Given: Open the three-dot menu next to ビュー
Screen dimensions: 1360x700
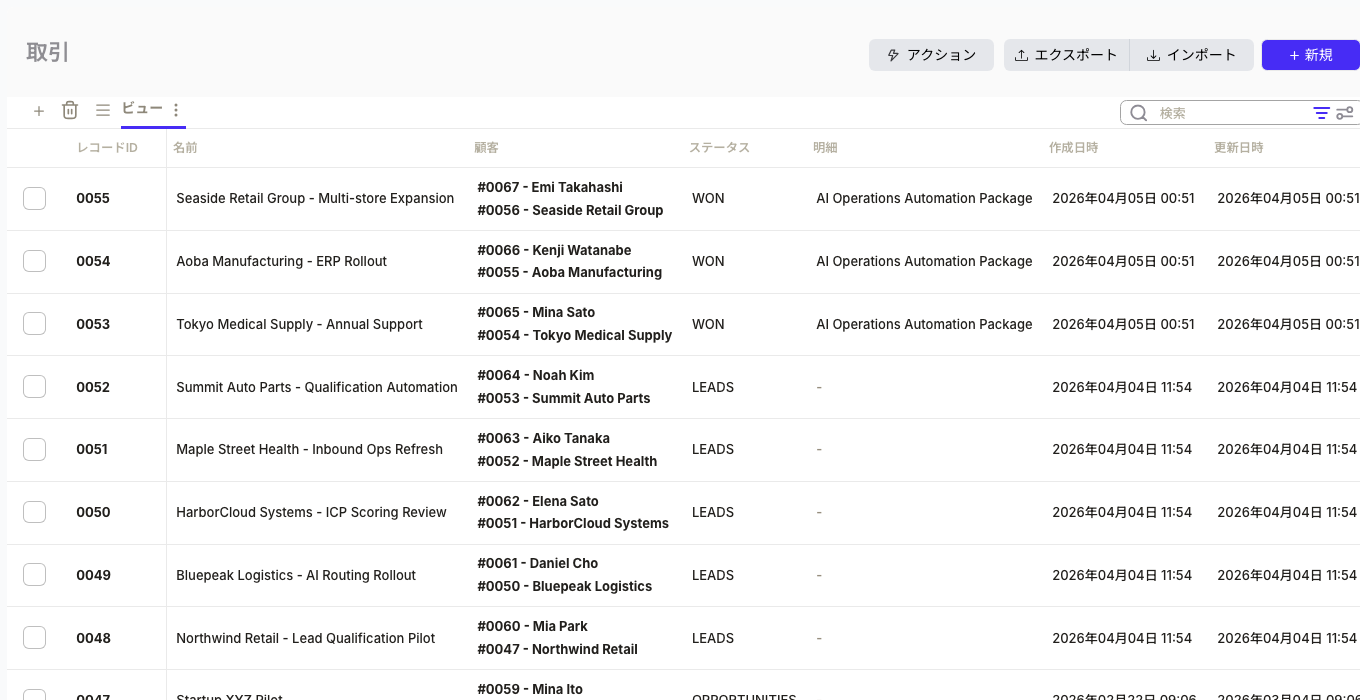Looking at the screenshot, I should 176,110.
